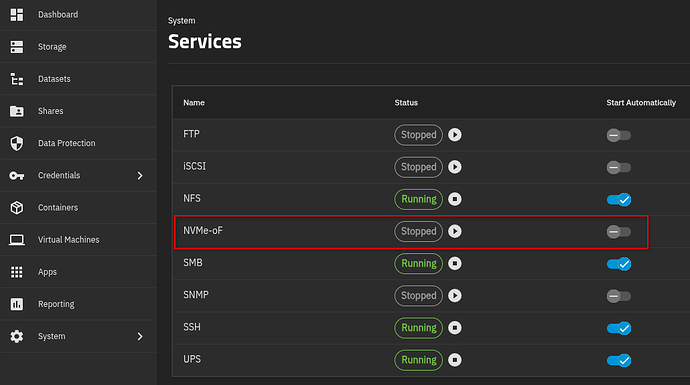Disable UPS start automatically toggle
Image resolution: width=690 pixels, height=385 pixels.
pyautogui.click(x=619, y=360)
